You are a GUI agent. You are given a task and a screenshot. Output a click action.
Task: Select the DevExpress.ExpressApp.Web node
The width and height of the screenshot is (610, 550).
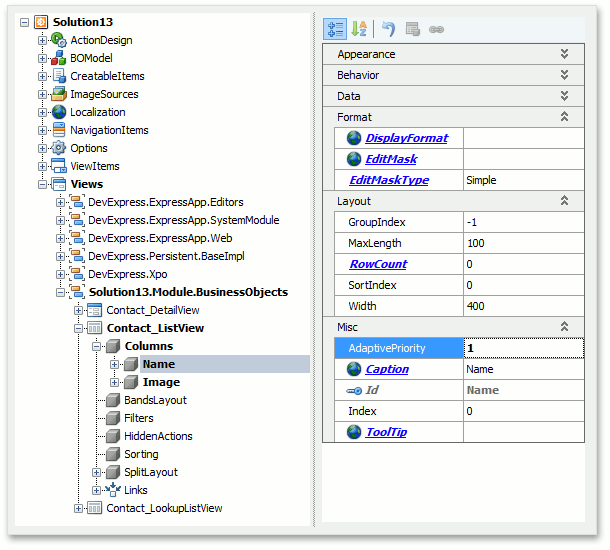pos(160,238)
